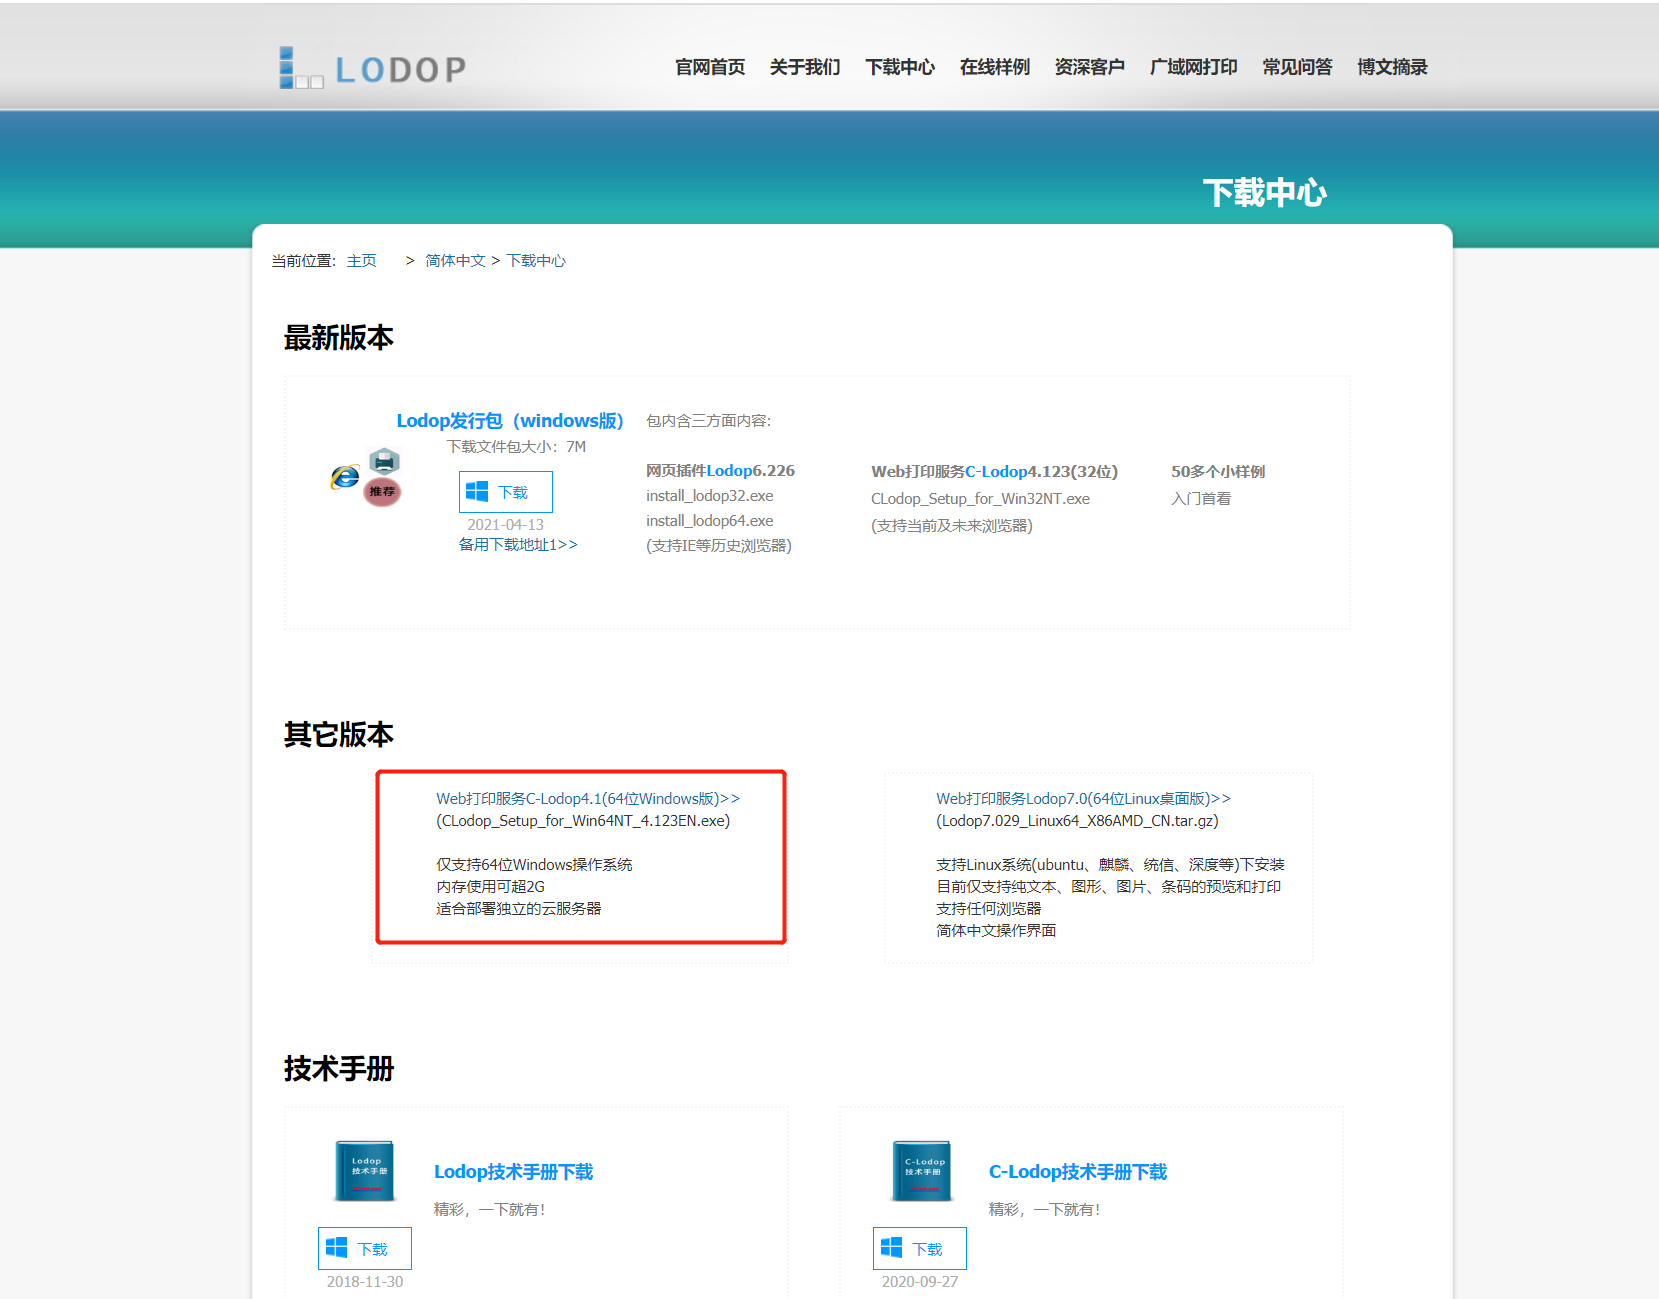Open Web打印服务Lodop7.0(64位Linux桌面版)>> link
The width and height of the screenshot is (1659, 1299).
(1084, 799)
